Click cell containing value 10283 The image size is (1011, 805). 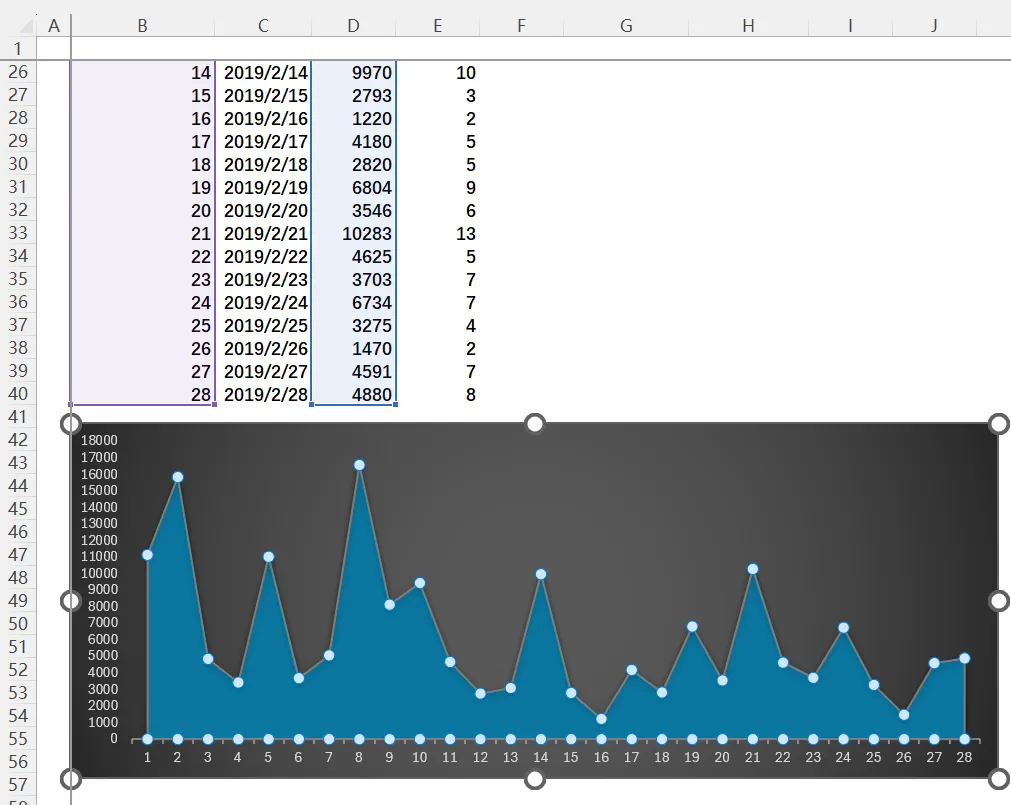(353, 233)
